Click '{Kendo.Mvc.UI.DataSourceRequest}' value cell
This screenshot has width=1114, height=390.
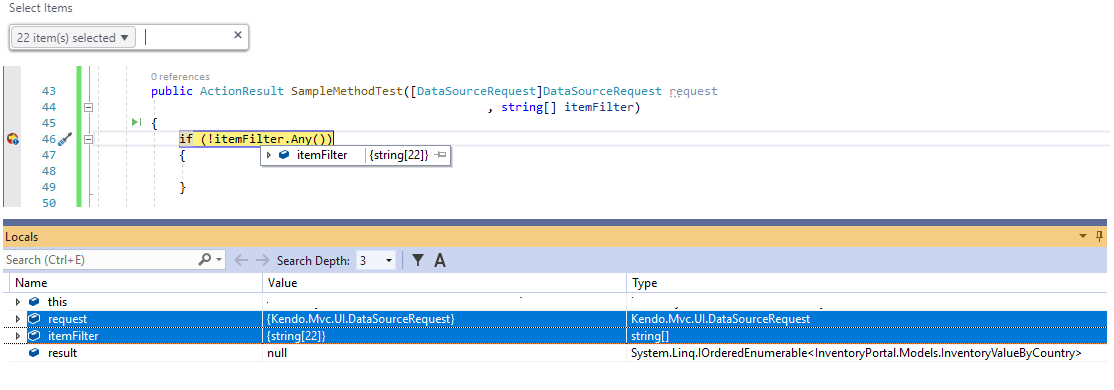[361, 319]
